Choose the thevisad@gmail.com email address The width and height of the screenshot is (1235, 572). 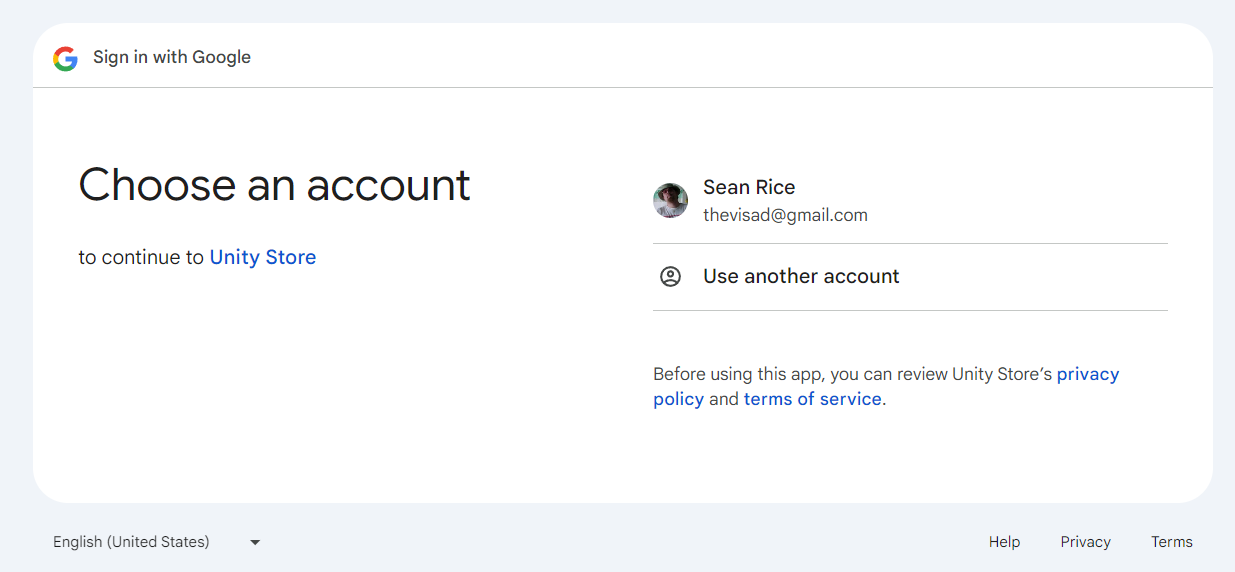pyautogui.click(x=785, y=215)
